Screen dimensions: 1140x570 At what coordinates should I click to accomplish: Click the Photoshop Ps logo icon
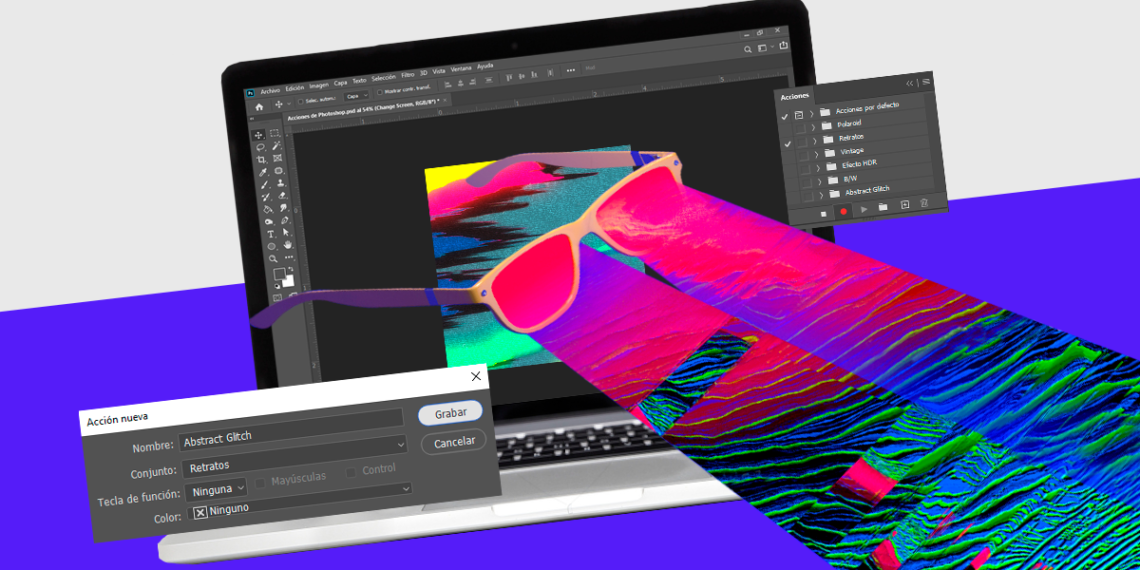(250, 93)
